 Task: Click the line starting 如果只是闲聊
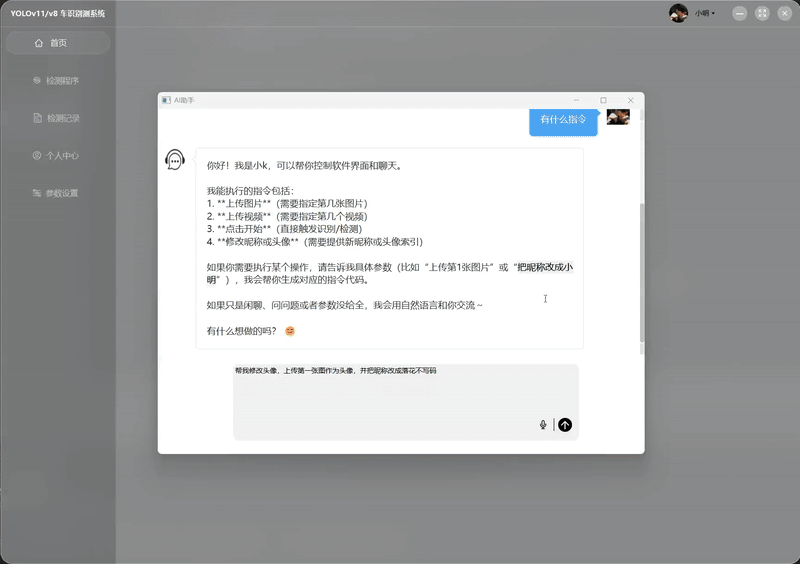344,305
